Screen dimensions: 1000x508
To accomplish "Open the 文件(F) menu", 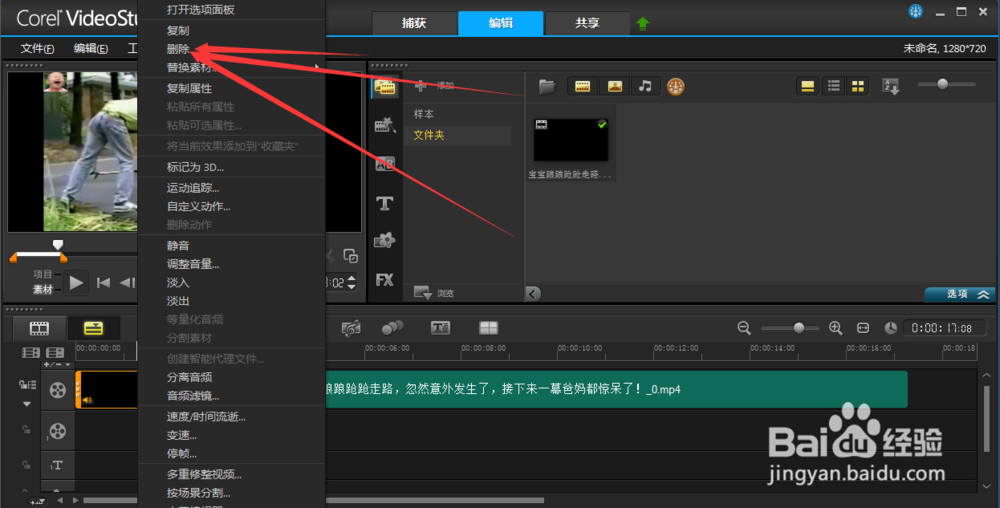I will 37,48.
